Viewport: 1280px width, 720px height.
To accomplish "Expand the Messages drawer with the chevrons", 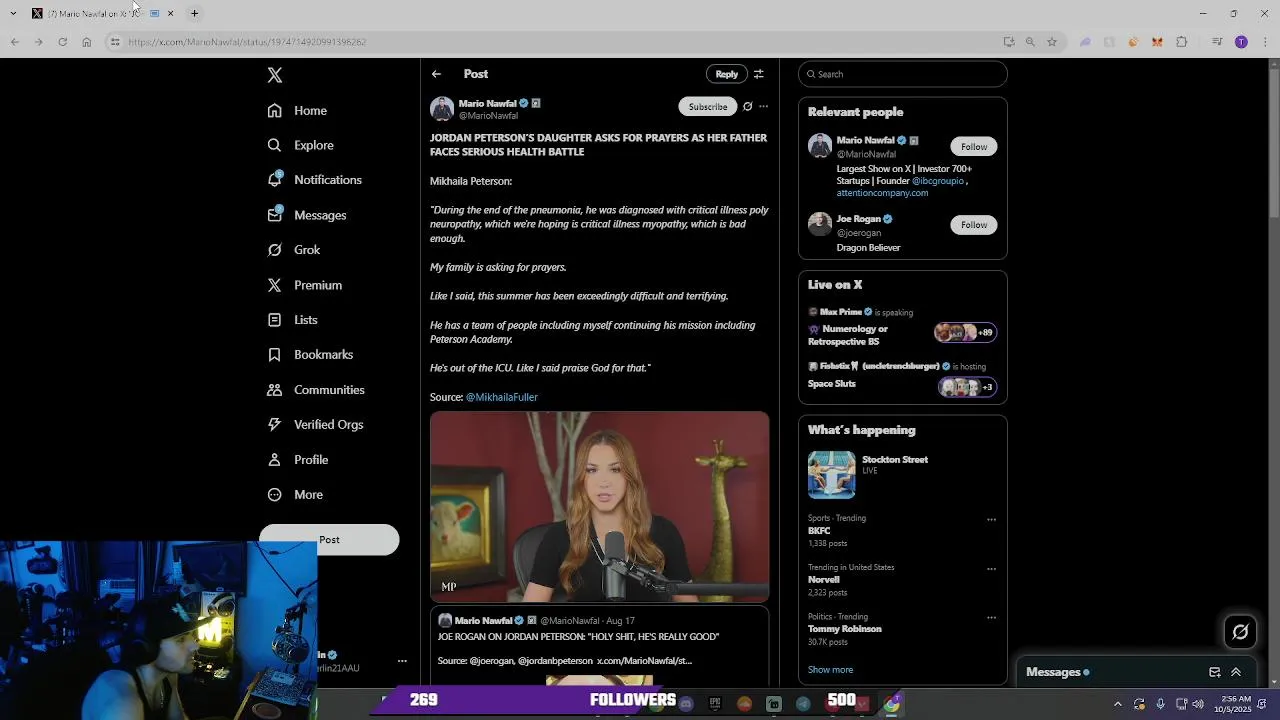I will click(x=1236, y=672).
